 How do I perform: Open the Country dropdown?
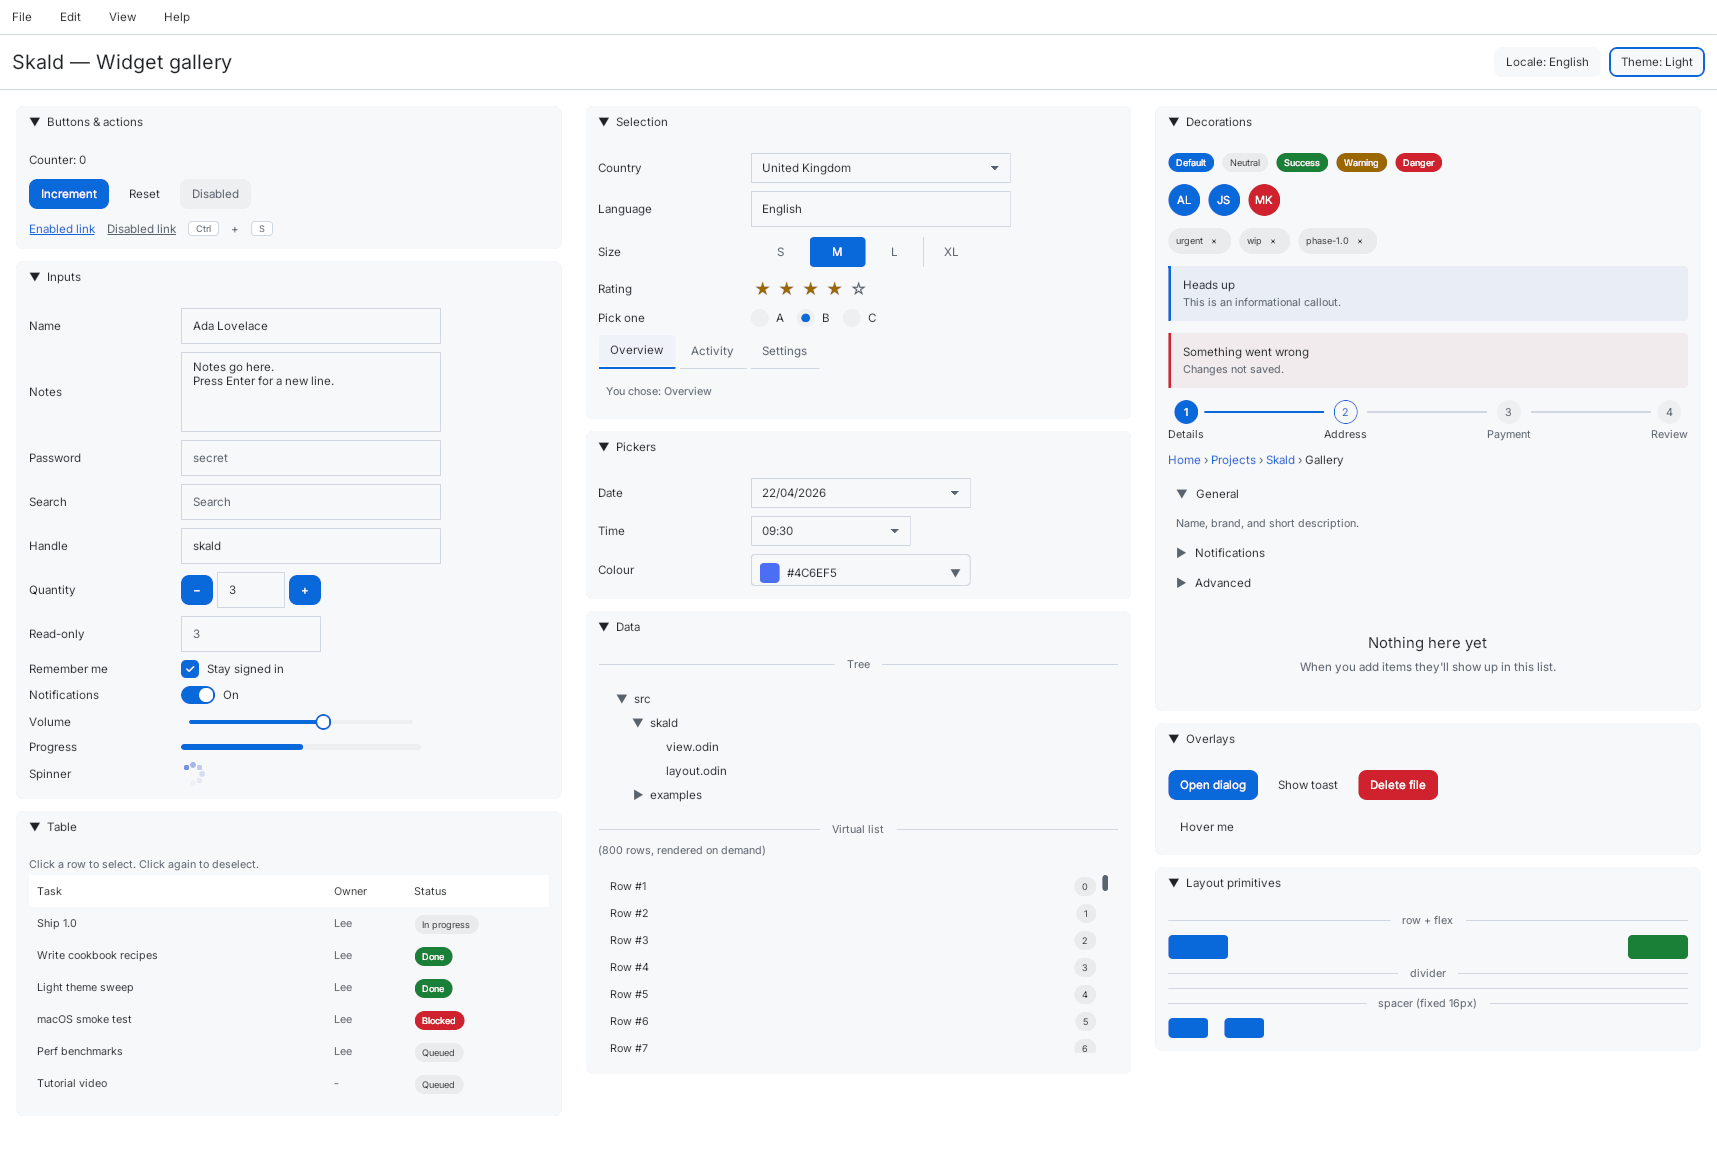tap(881, 168)
